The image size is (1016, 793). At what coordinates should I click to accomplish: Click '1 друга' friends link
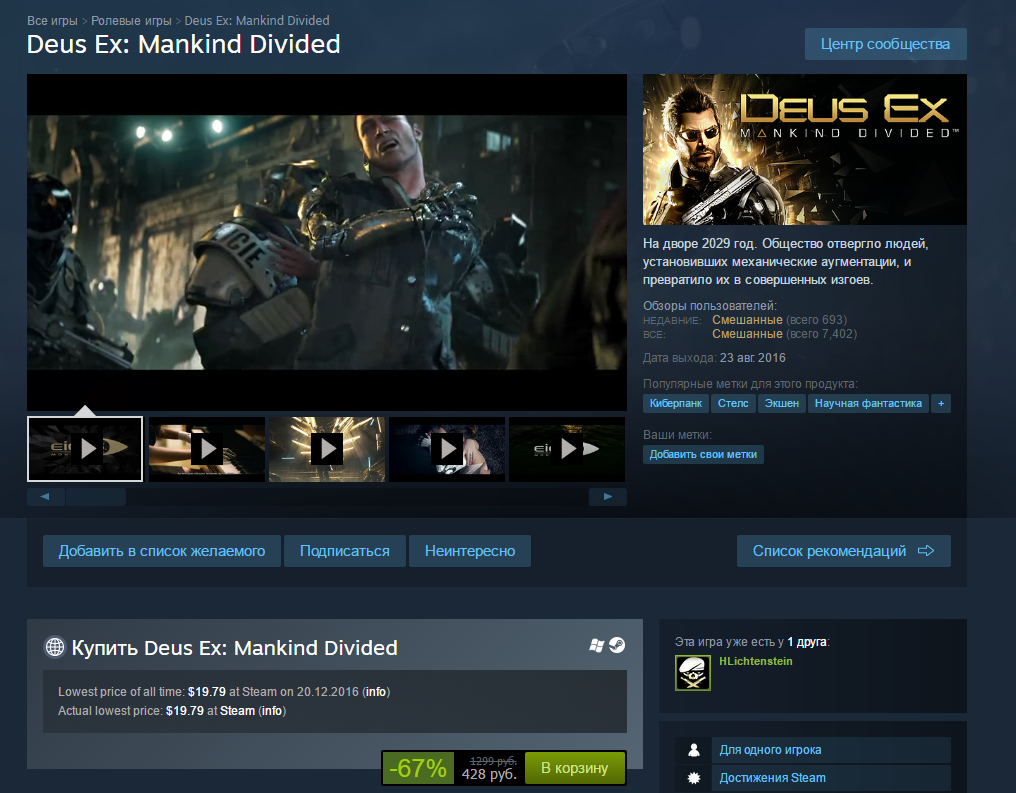pos(807,642)
